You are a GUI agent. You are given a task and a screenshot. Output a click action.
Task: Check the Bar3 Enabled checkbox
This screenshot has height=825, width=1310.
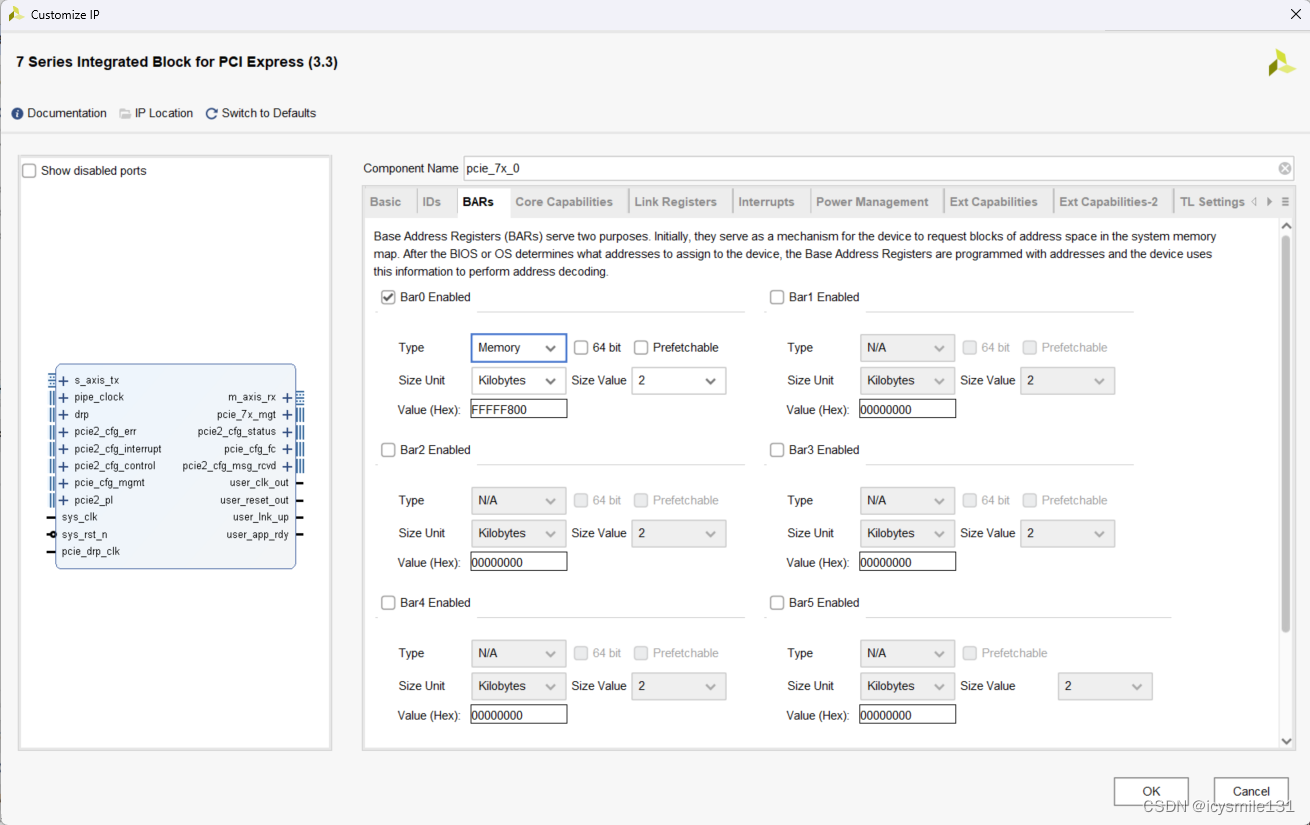(x=777, y=450)
